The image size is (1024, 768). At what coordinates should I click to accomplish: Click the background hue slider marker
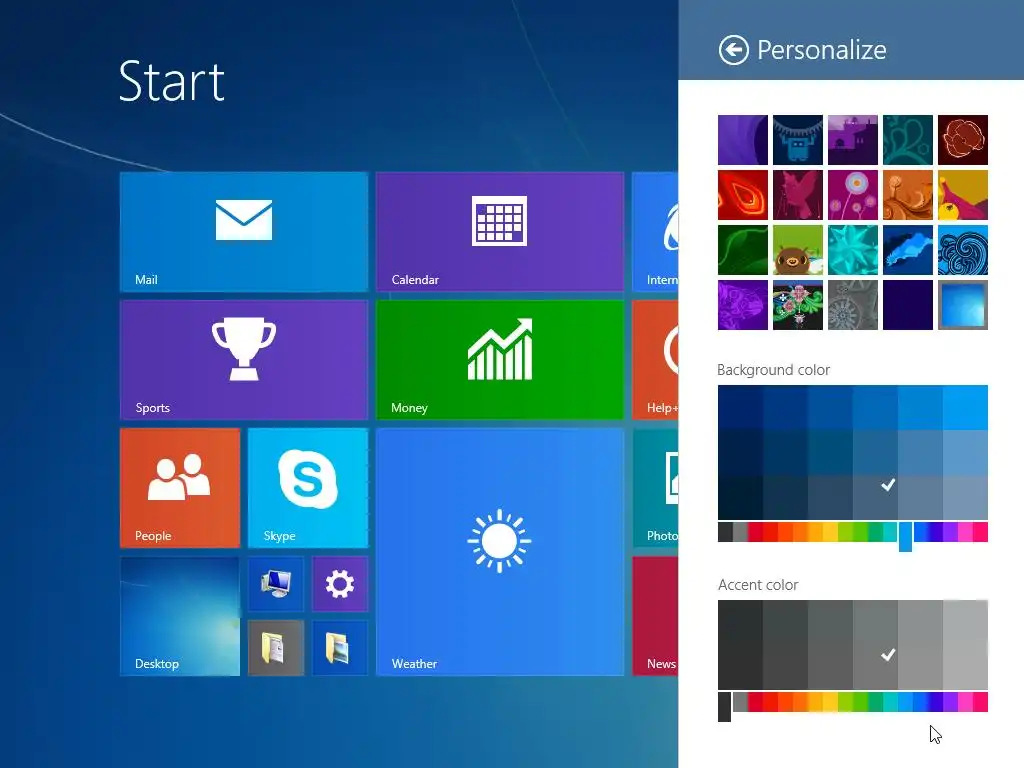905,537
